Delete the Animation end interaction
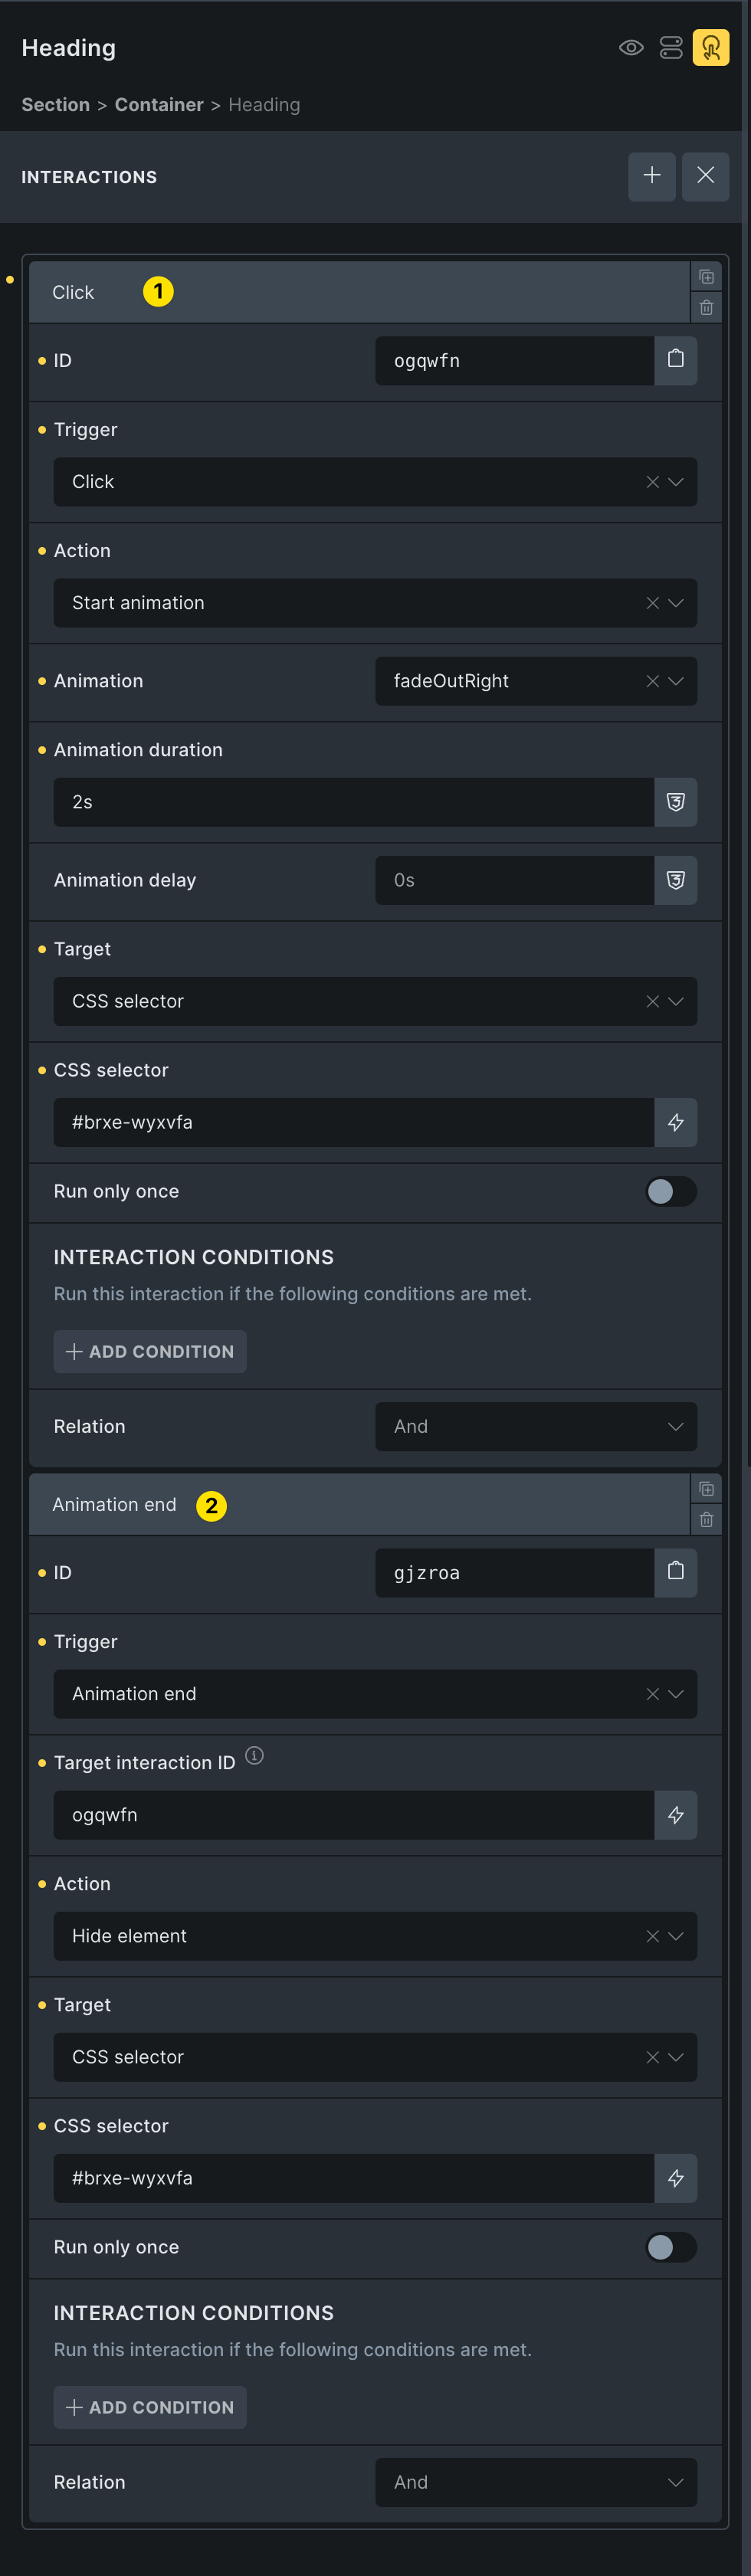751x2576 pixels. click(706, 1520)
